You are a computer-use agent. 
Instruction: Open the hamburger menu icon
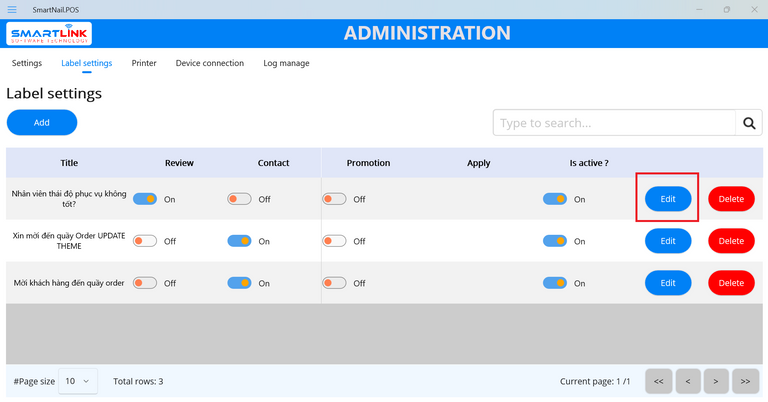click(x=12, y=9)
